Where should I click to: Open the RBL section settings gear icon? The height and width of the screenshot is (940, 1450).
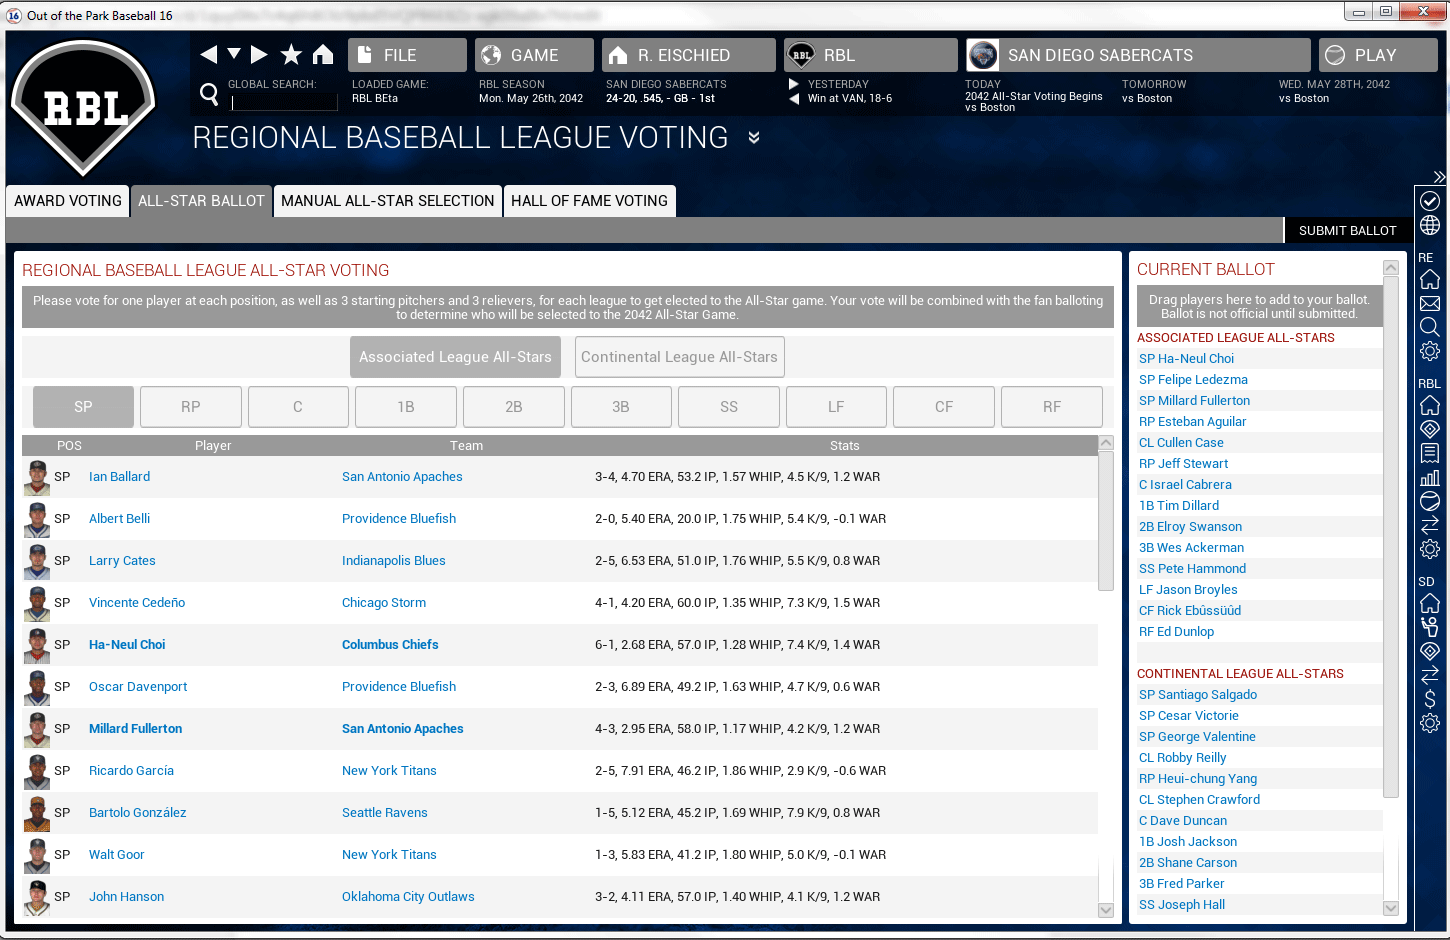1430,549
